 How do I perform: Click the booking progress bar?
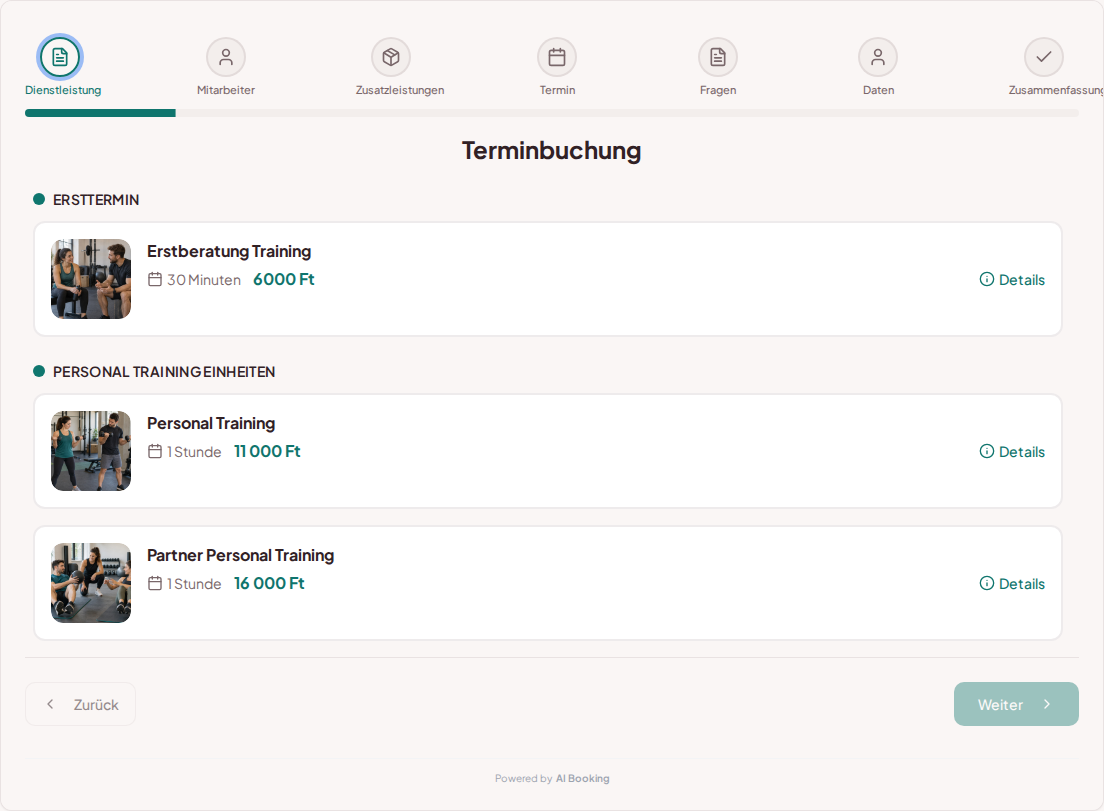(551, 113)
